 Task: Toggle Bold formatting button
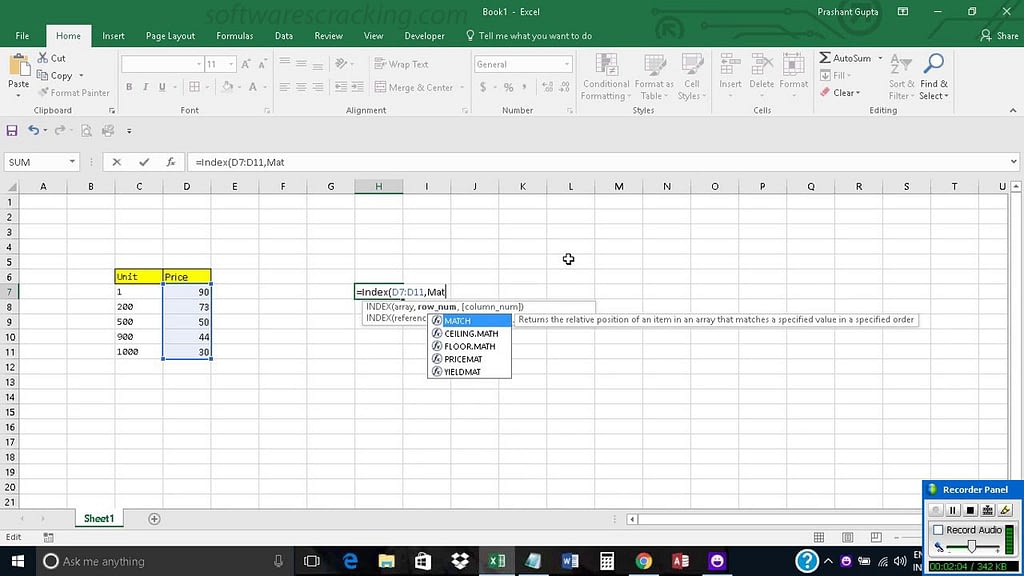coord(129,87)
